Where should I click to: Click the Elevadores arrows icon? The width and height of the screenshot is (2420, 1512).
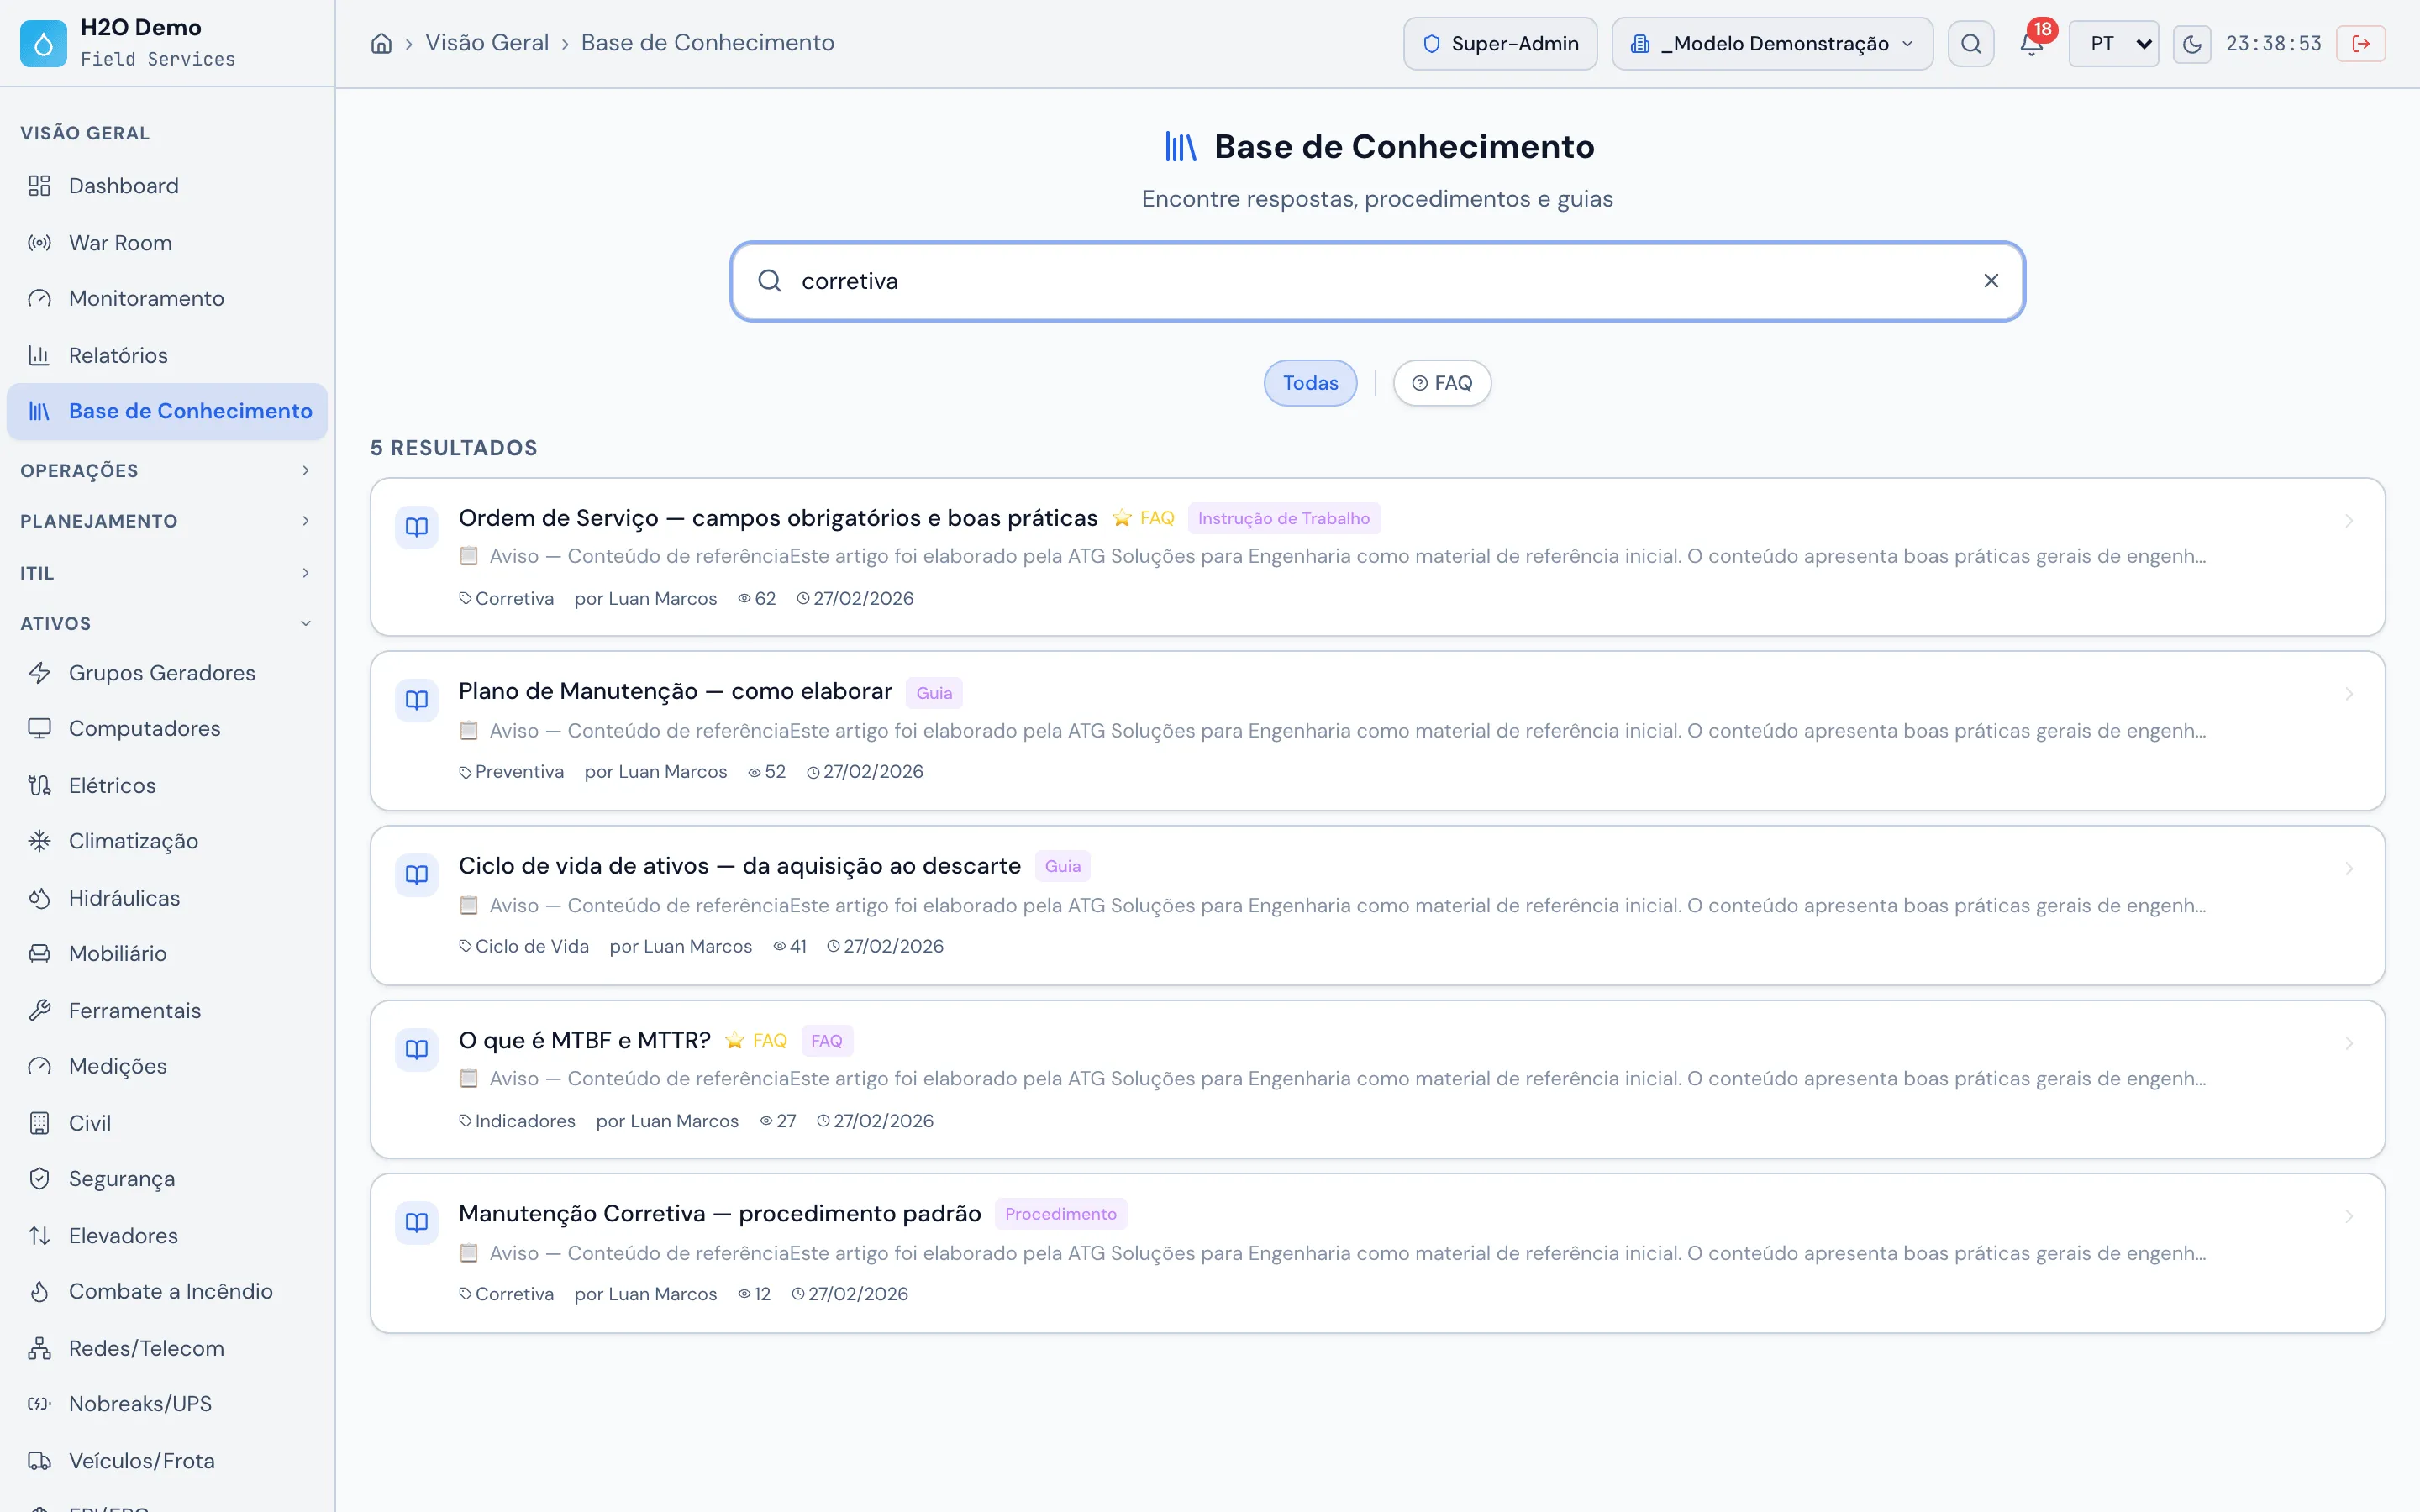coord(39,1235)
